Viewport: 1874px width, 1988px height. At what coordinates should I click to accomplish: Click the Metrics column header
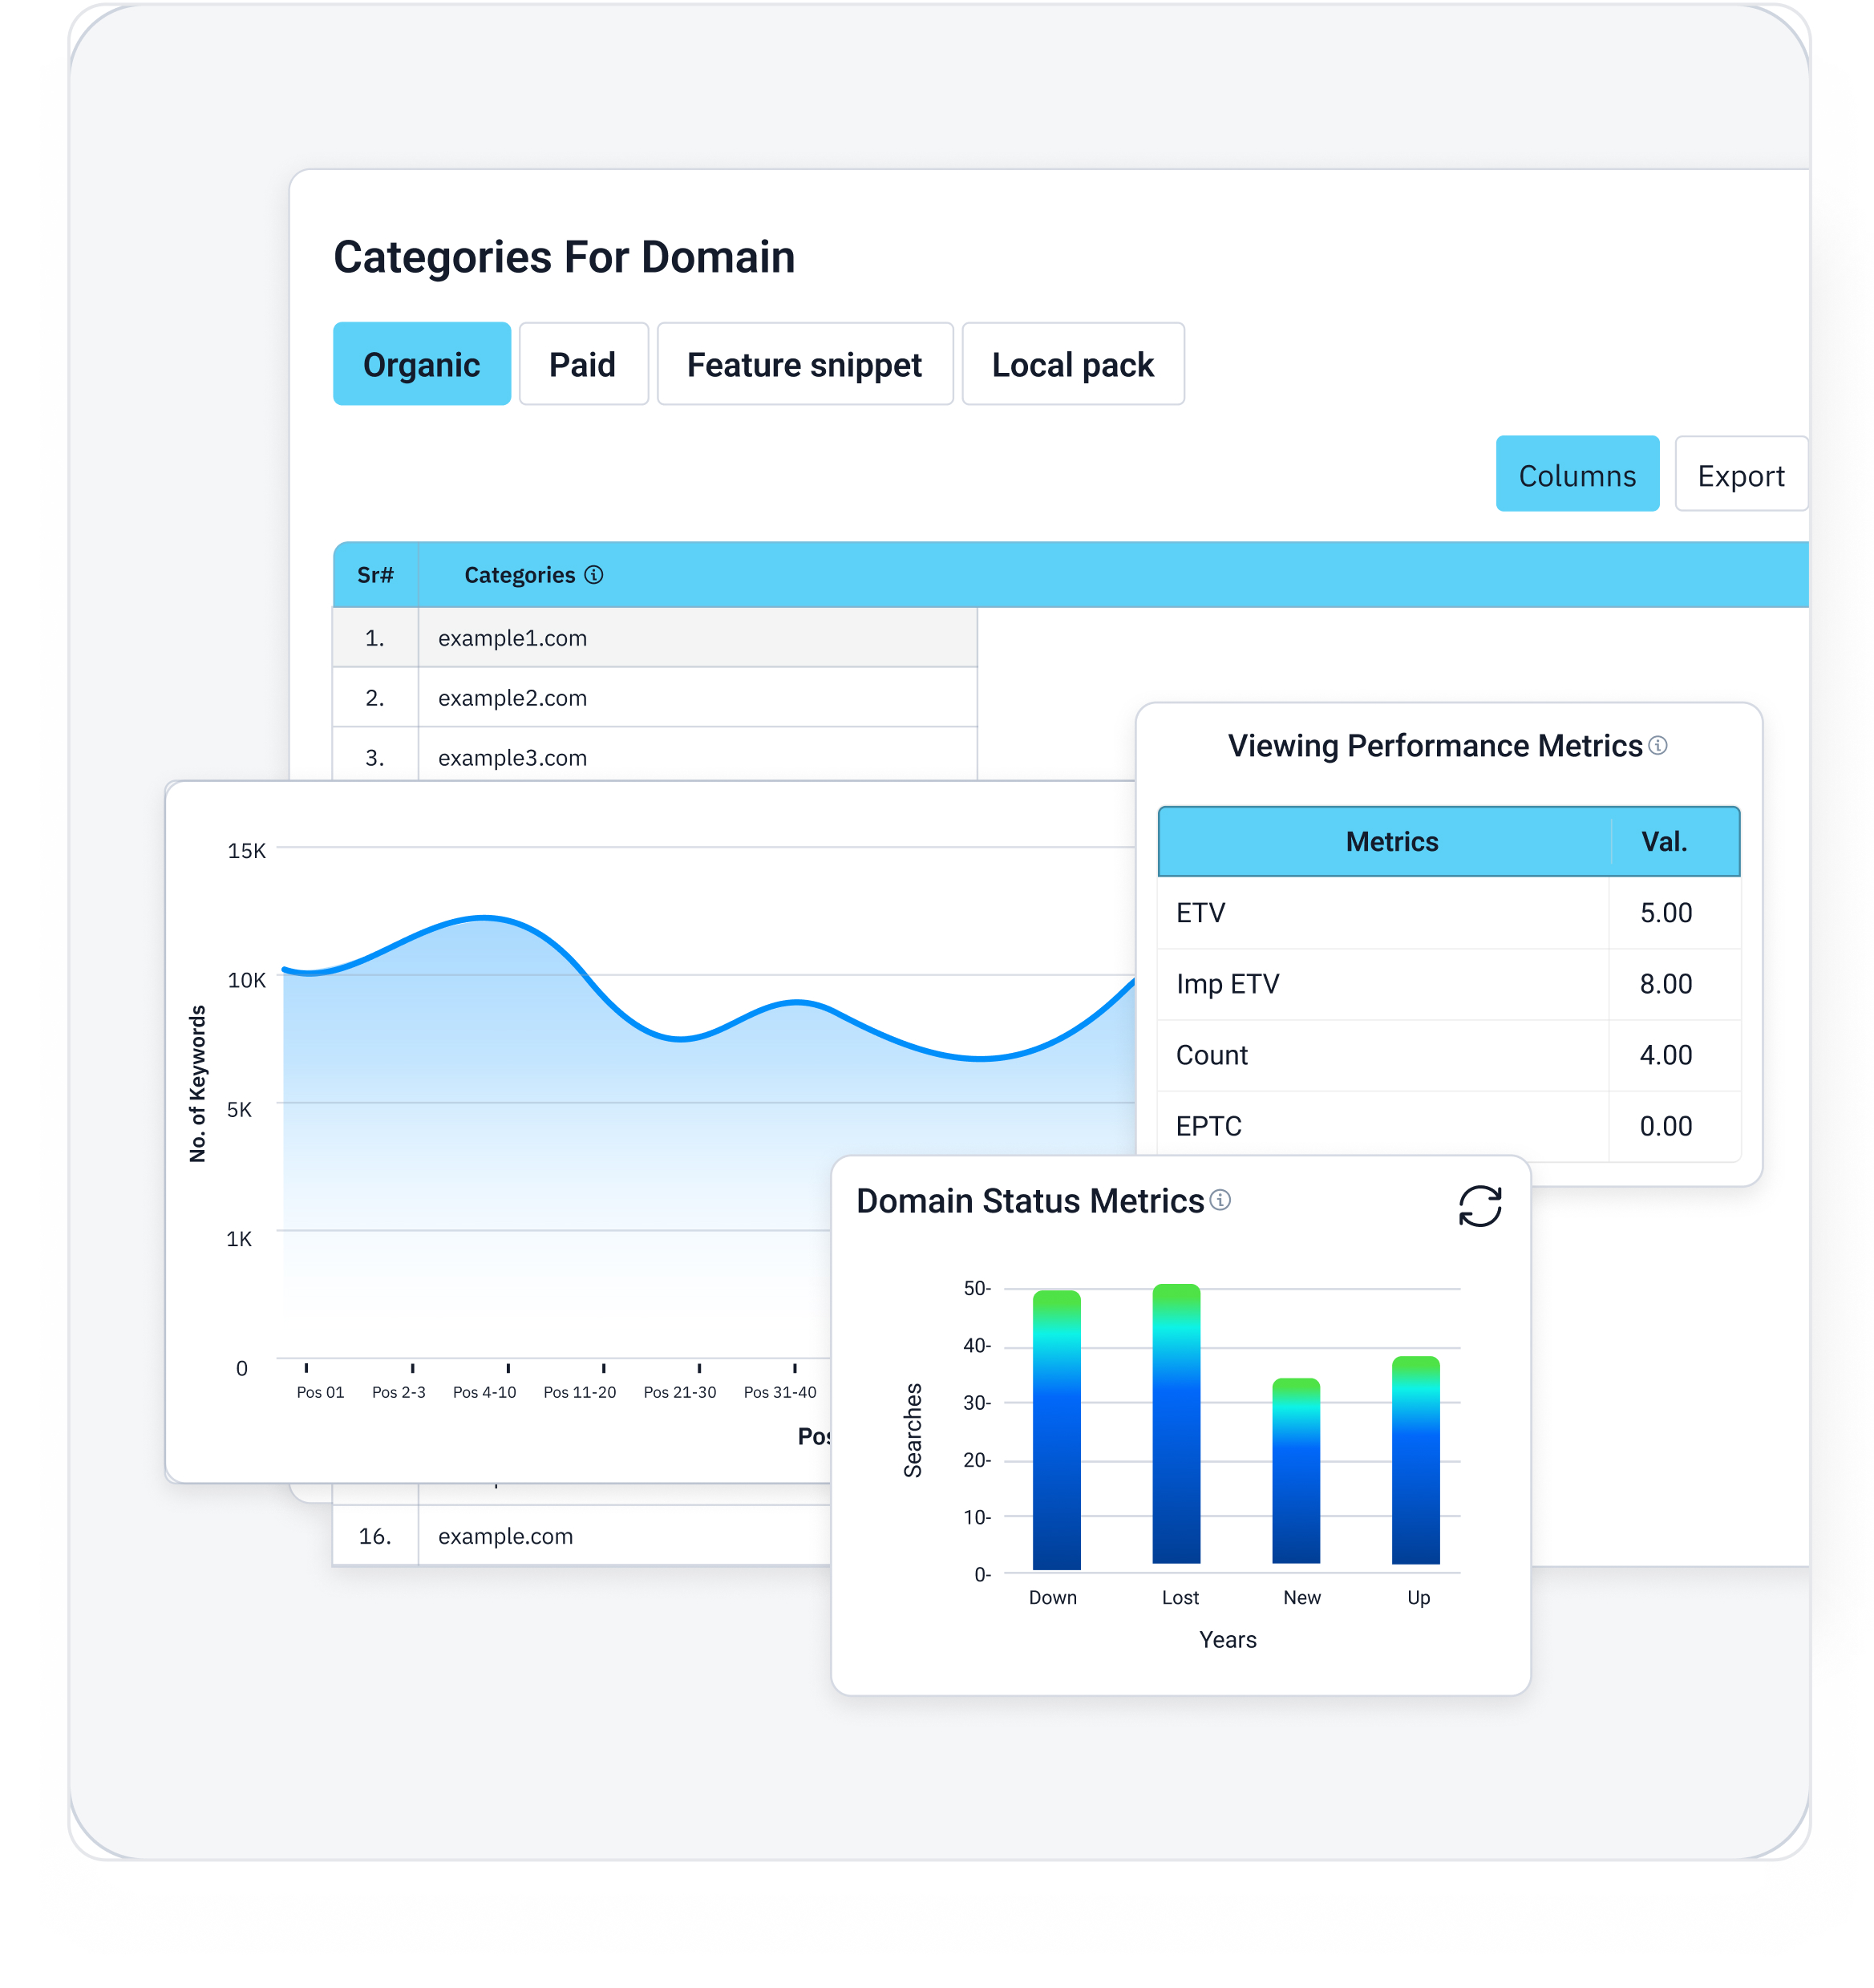[1391, 841]
